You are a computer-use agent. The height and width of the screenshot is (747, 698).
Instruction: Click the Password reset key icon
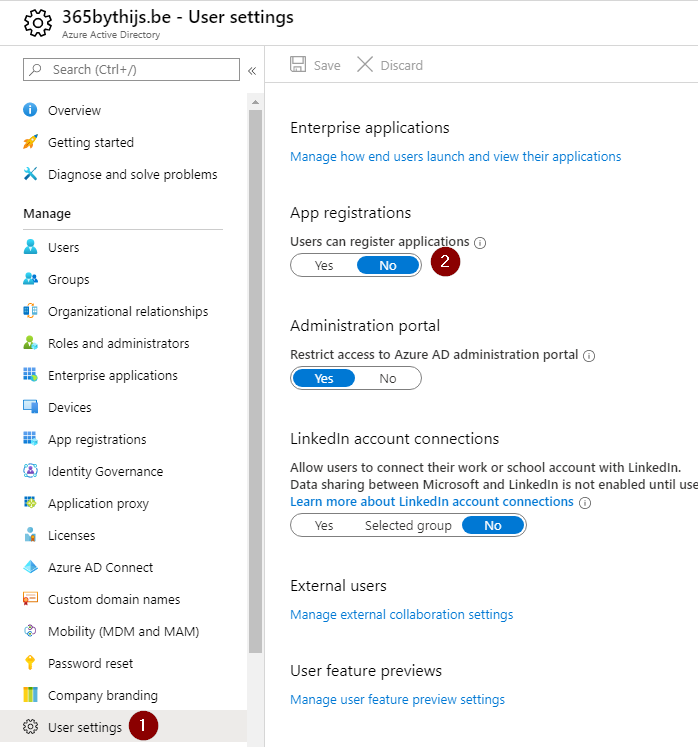(30, 663)
